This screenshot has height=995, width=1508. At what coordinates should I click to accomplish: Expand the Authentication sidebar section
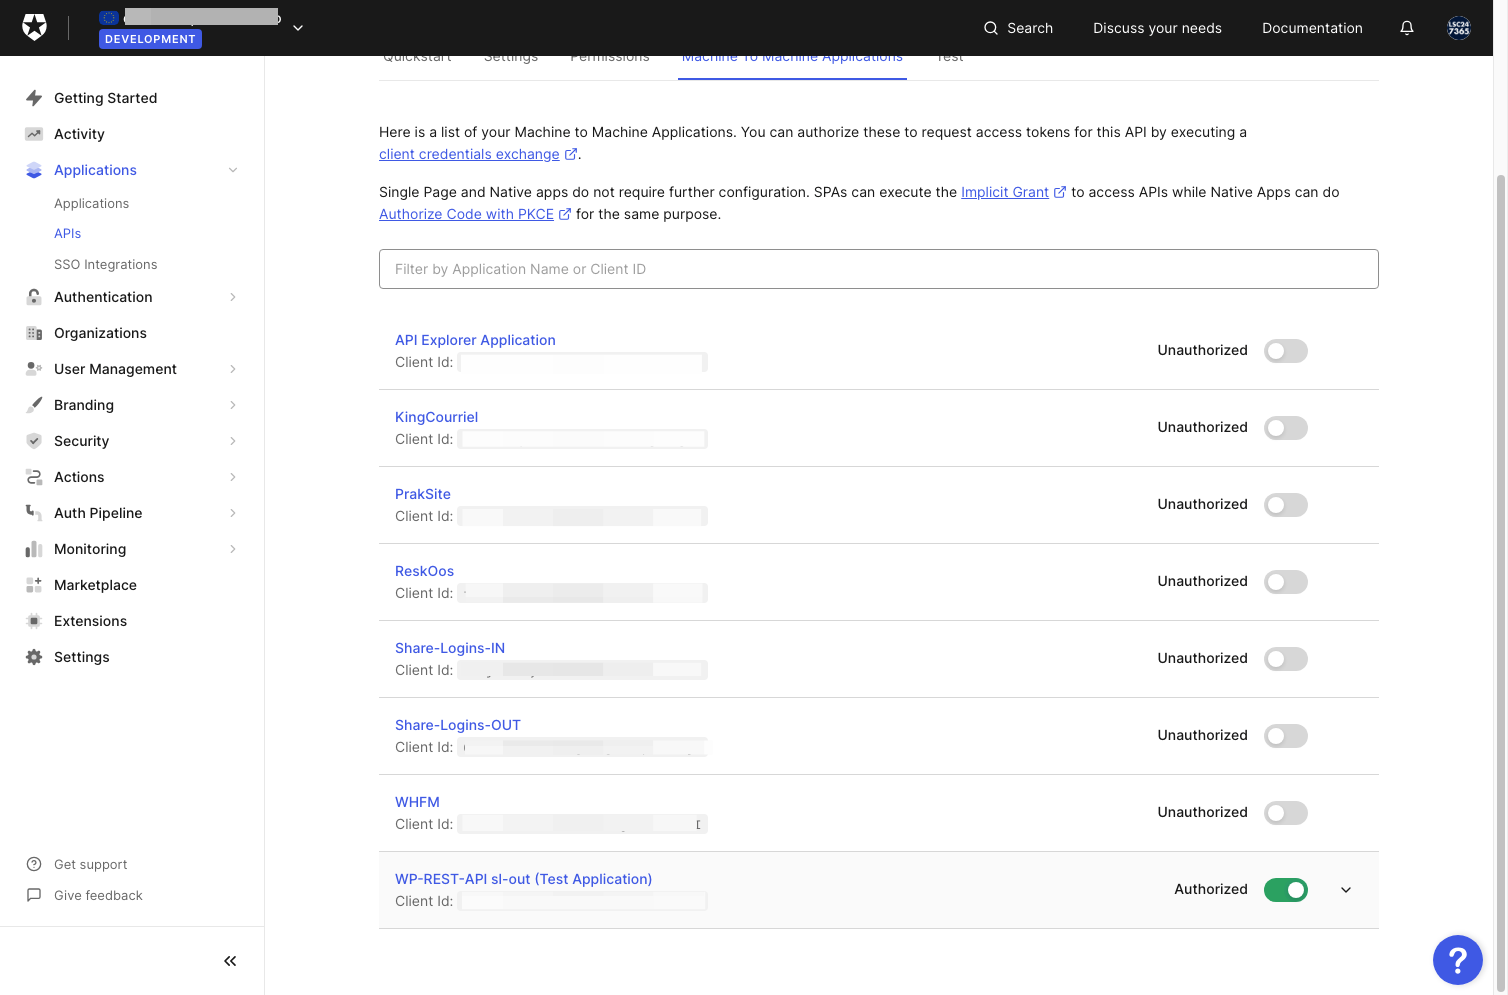pyautogui.click(x=233, y=297)
